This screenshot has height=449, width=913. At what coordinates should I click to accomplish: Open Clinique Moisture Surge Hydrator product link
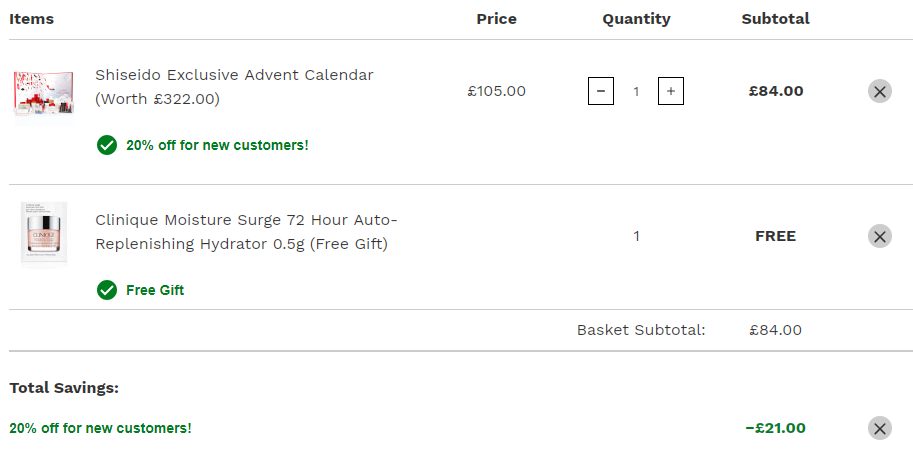[246, 232]
